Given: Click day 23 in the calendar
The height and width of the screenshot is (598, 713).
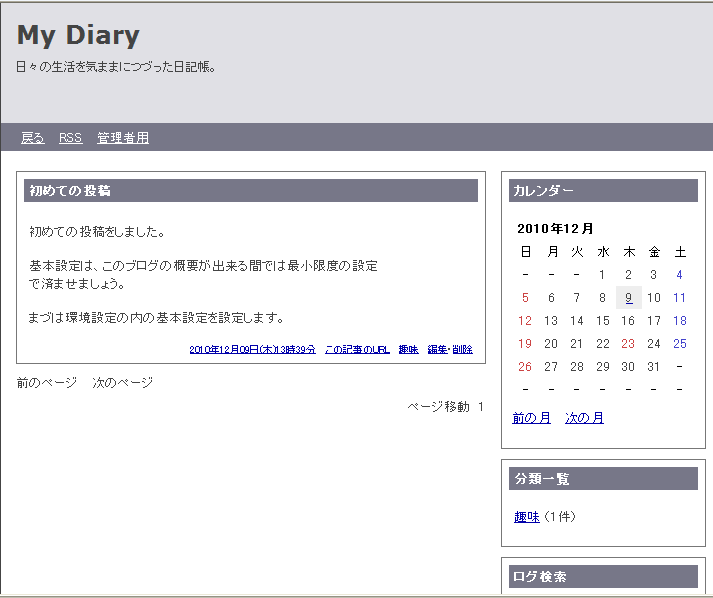Looking at the screenshot, I should [628, 343].
